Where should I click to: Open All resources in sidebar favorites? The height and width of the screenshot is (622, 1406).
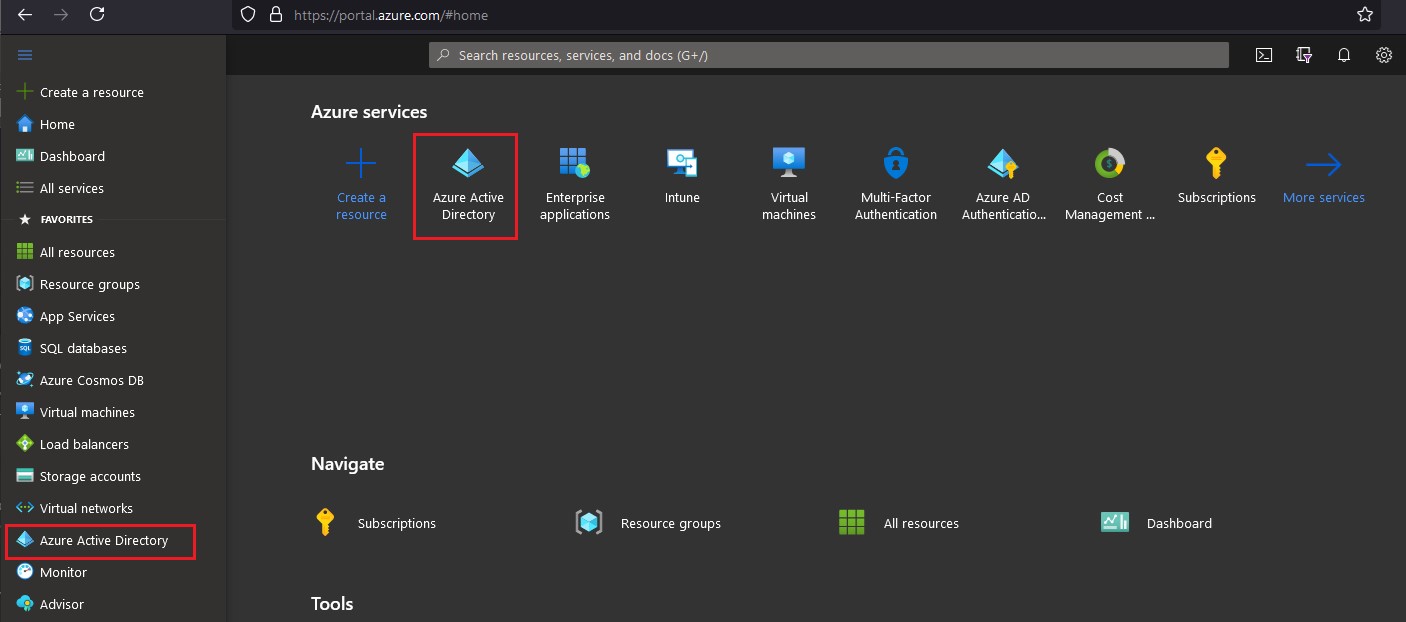pyautogui.click(x=77, y=252)
